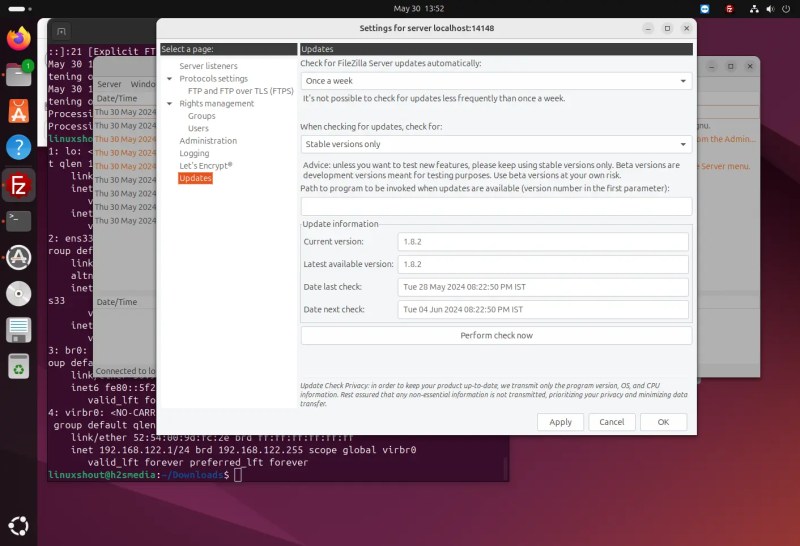The height and width of the screenshot is (546, 800).
Task: Open the power menu tray icon
Action: click(x=786, y=9)
